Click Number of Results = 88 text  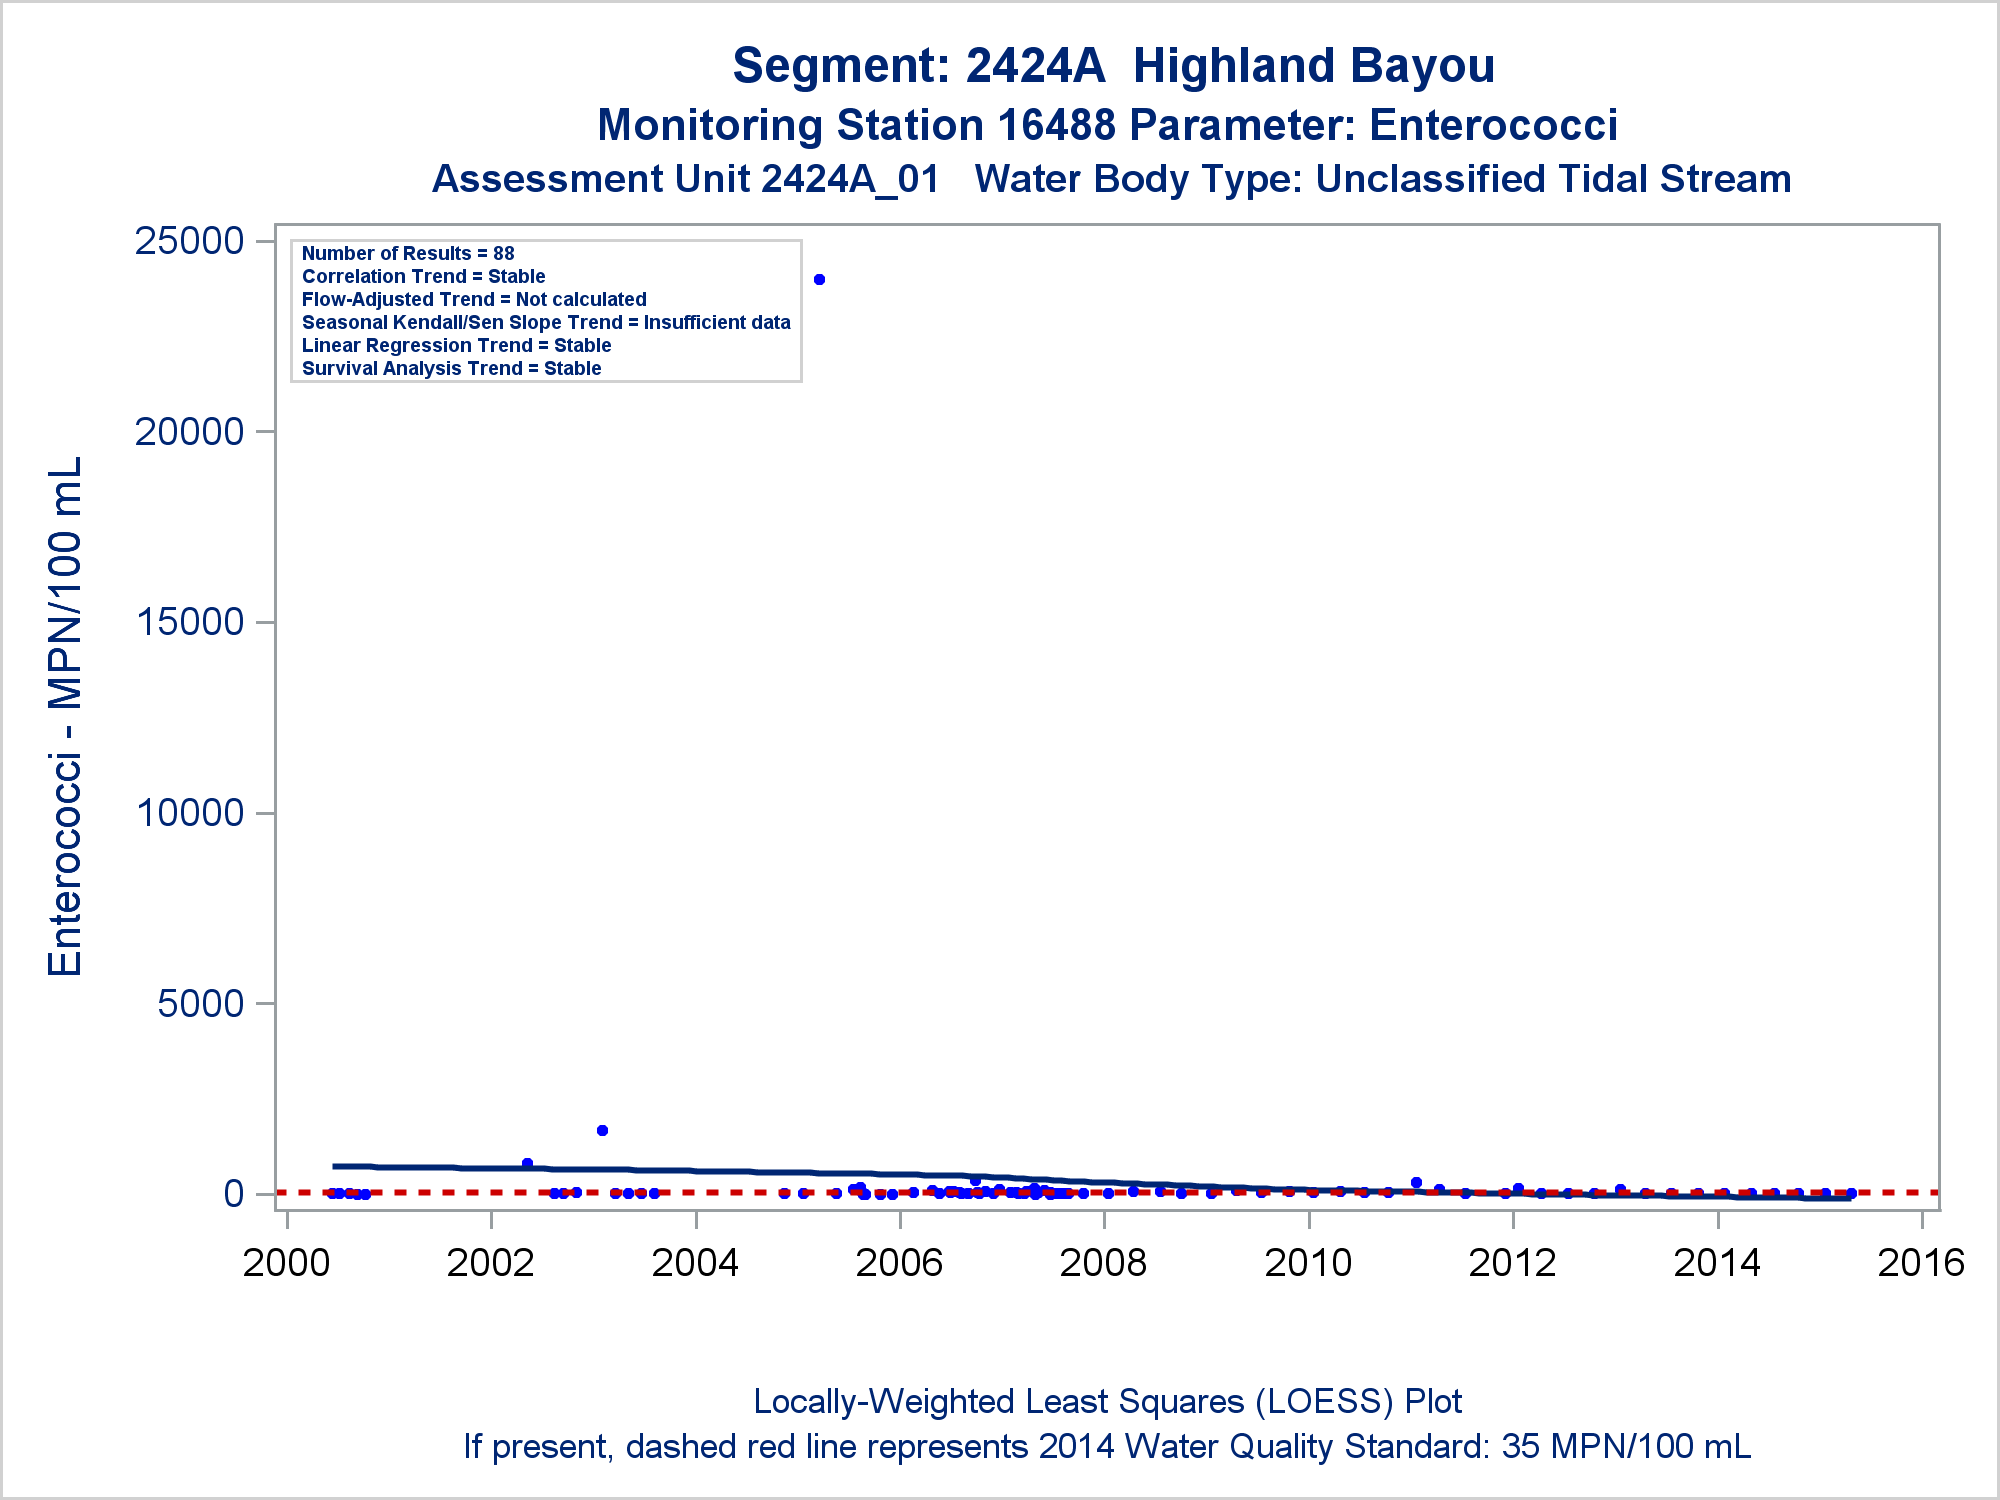coord(408,253)
